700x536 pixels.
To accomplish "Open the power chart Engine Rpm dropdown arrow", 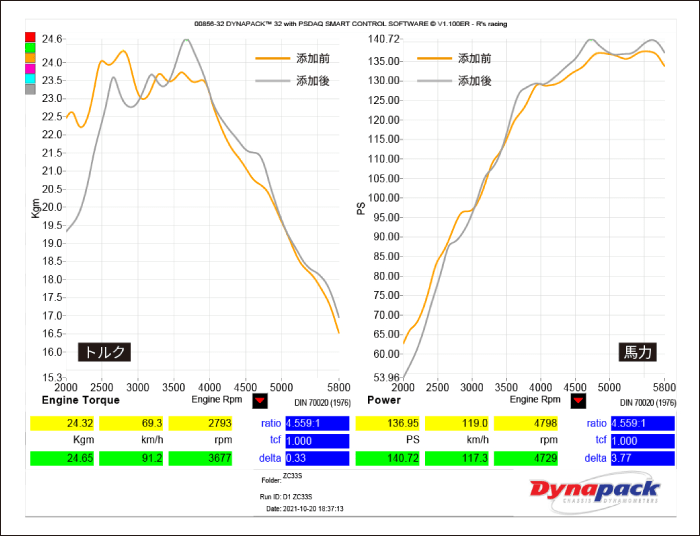I will pyautogui.click(x=577, y=401).
